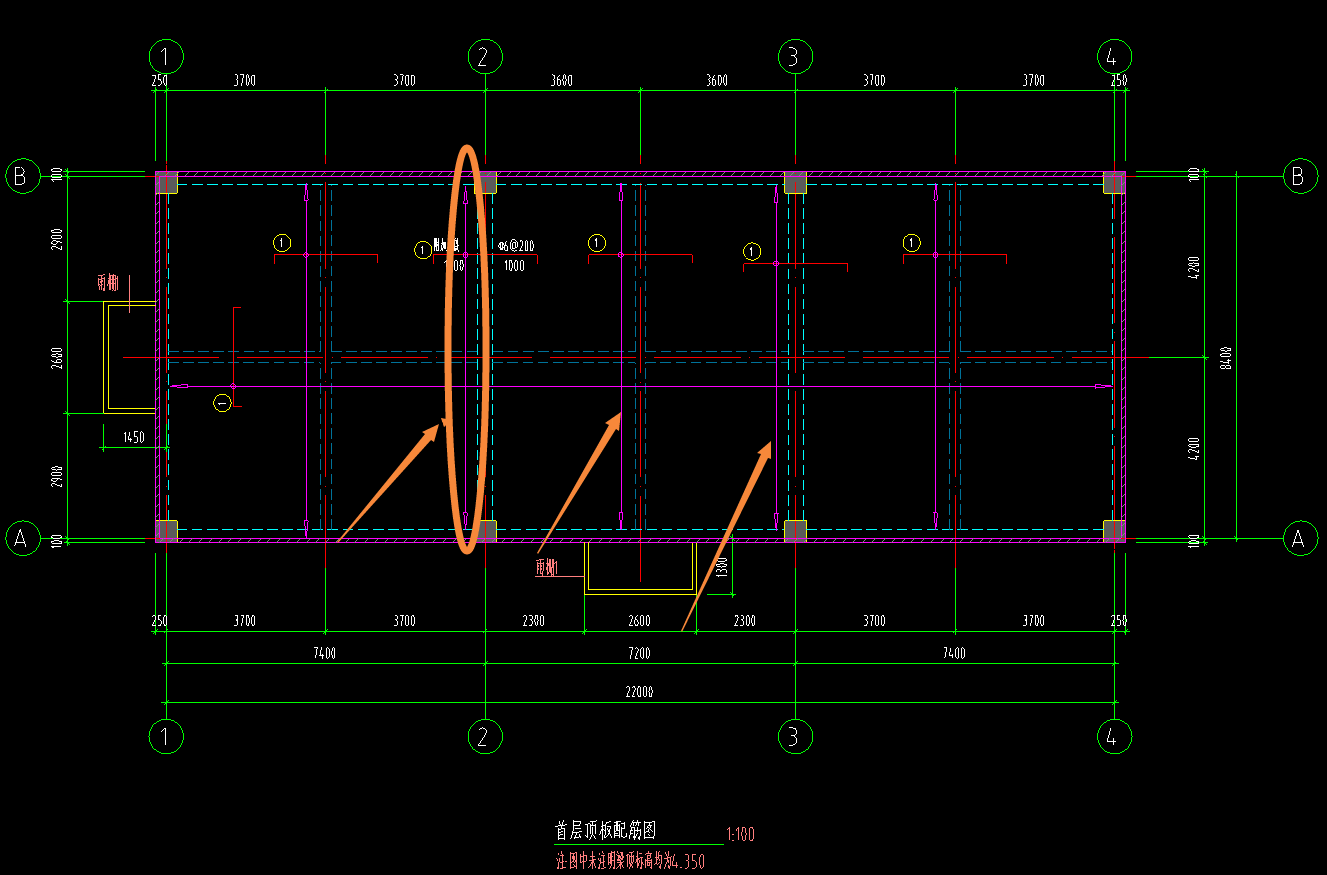Select the column at axis A-3 intersection
This screenshot has width=1327, height=875.
[795, 531]
